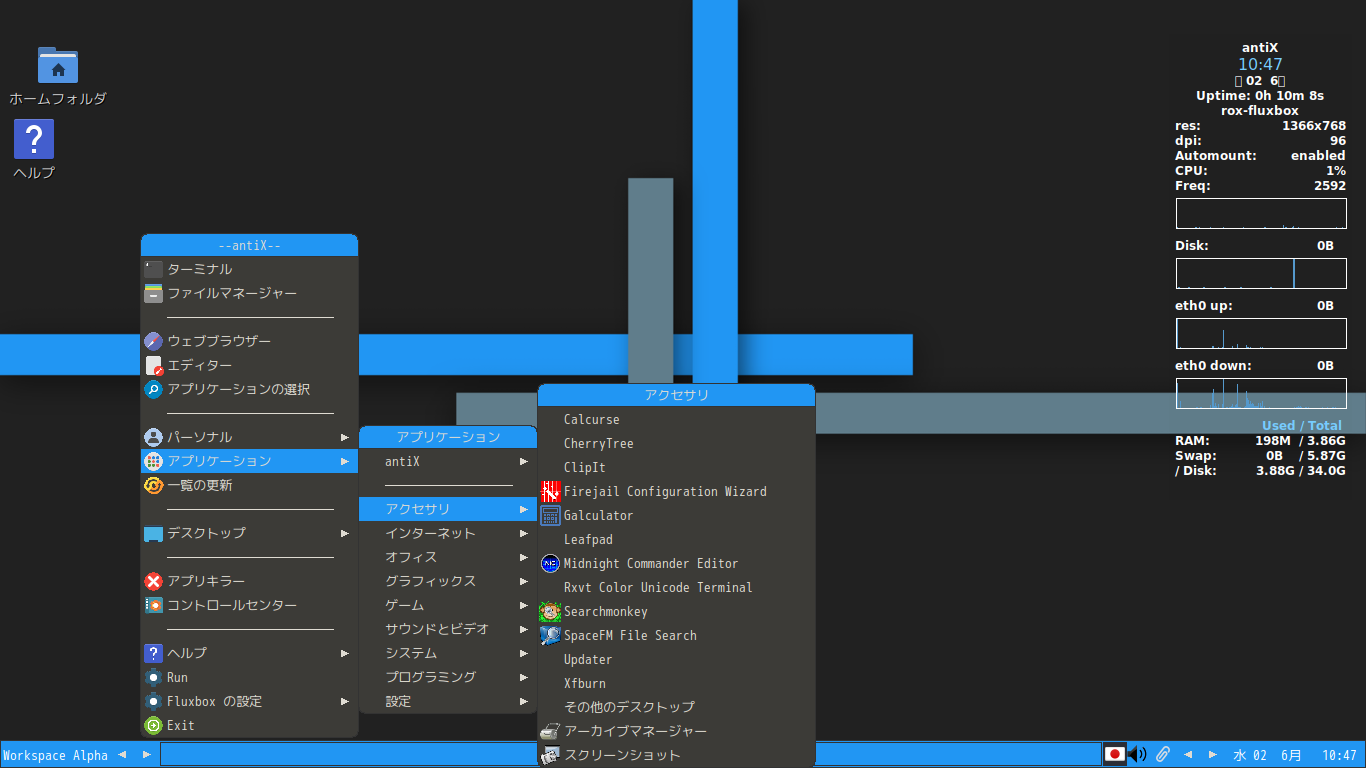This screenshot has width=1366, height=768.
Task: Click the taskbar clock showing 10:47
Action: tap(1339, 755)
